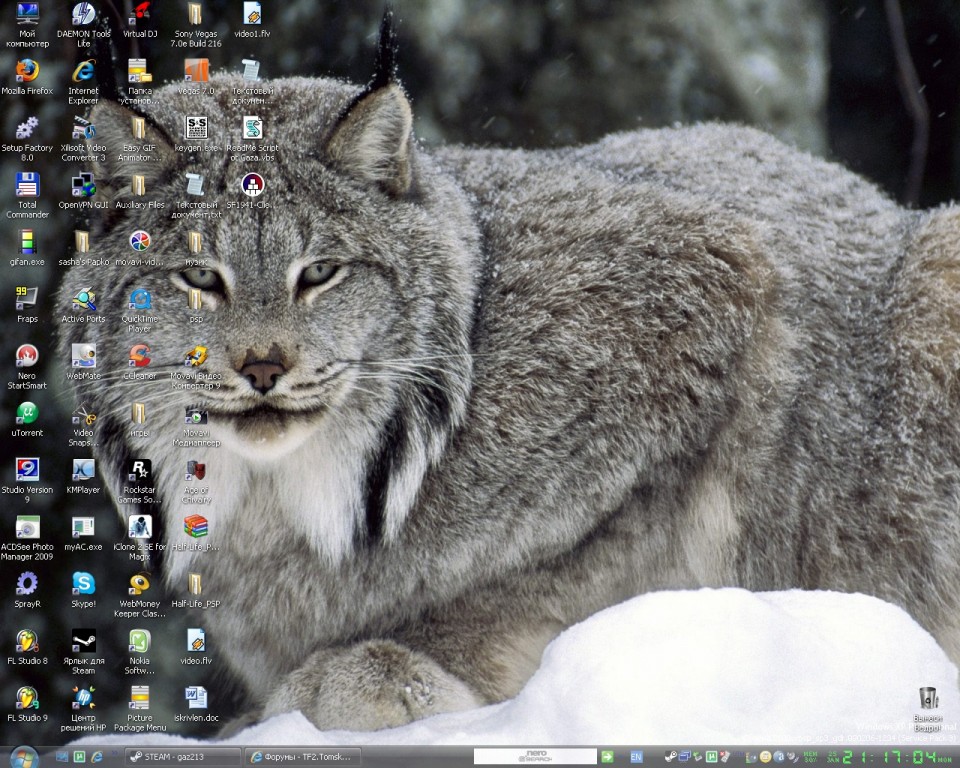The height and width of the screenshot is (768, 960).
Task: Click the Windows Start button
Action: [24, 757]
